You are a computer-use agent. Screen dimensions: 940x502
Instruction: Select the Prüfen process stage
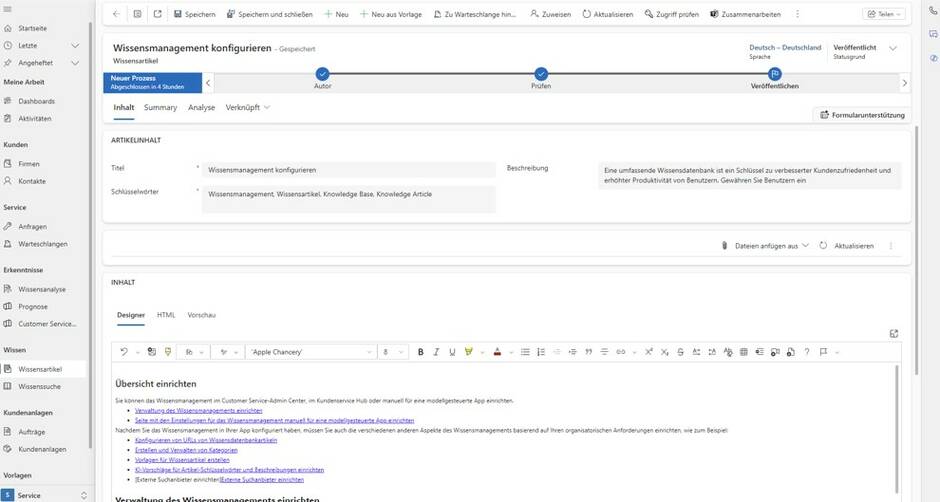click(x=541, y=74)
